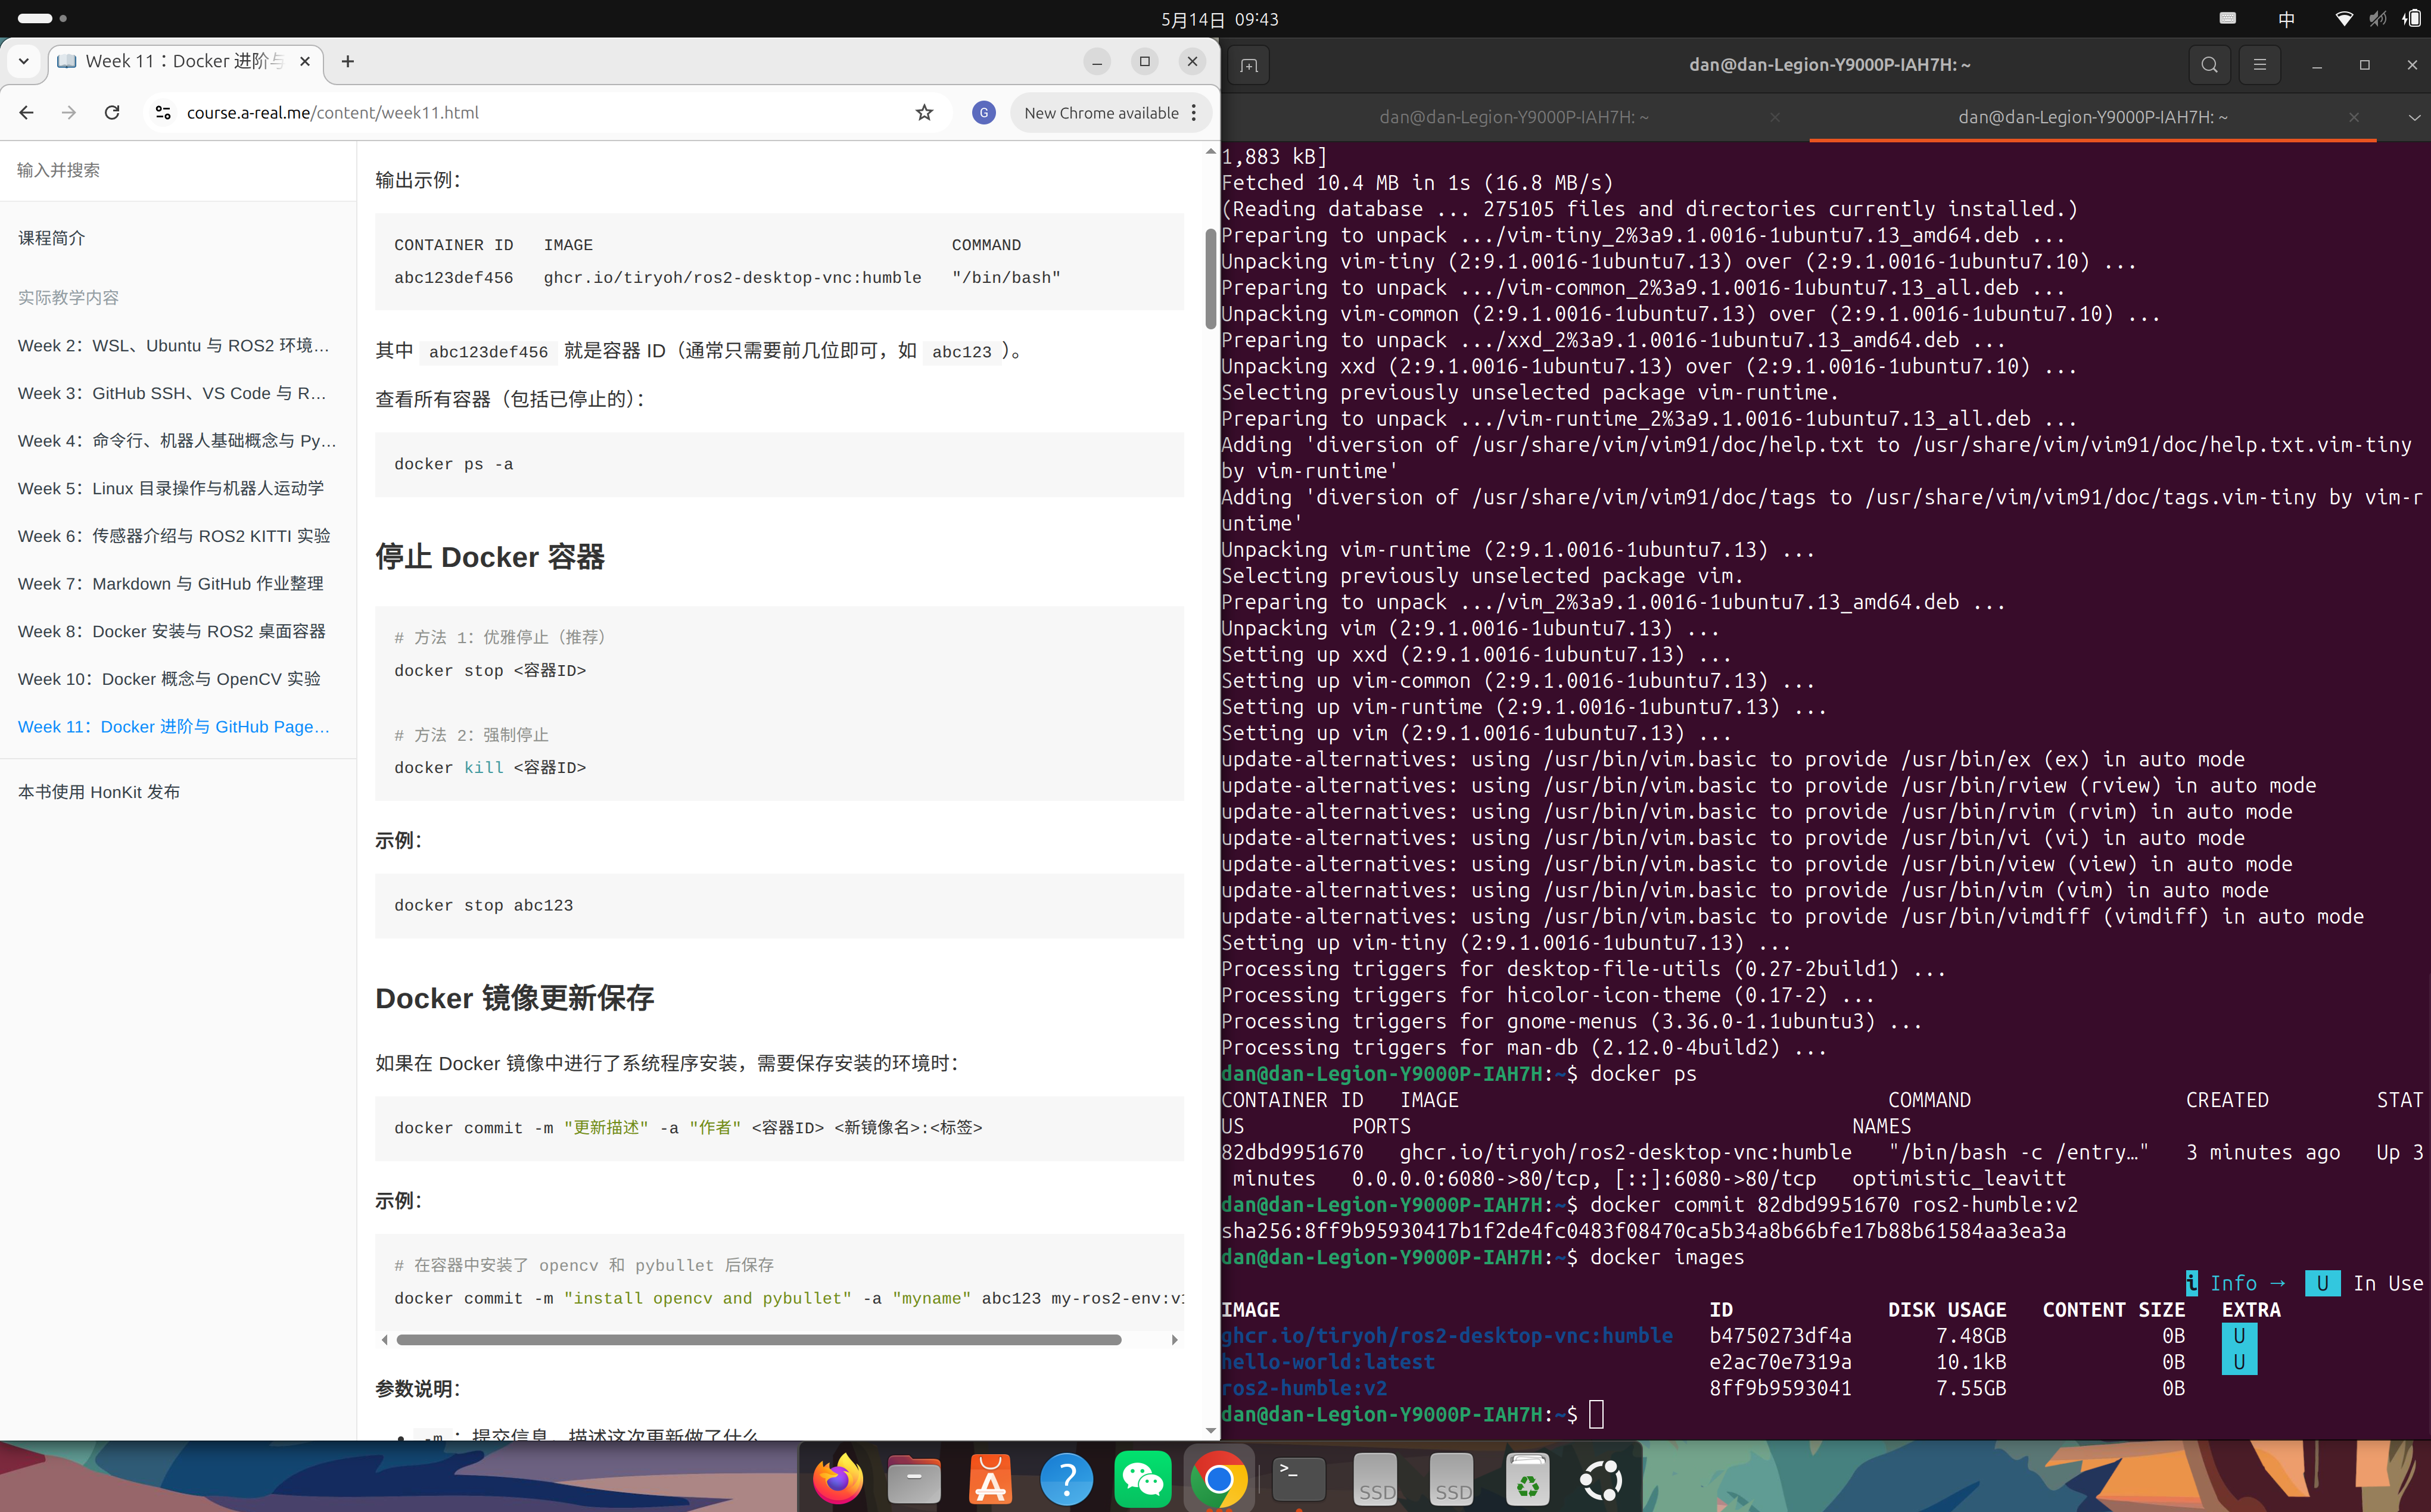Expand Chrome's tab search dropdown
The width and height of the screenshot is (2431, 1512).
tap(24, 61)
